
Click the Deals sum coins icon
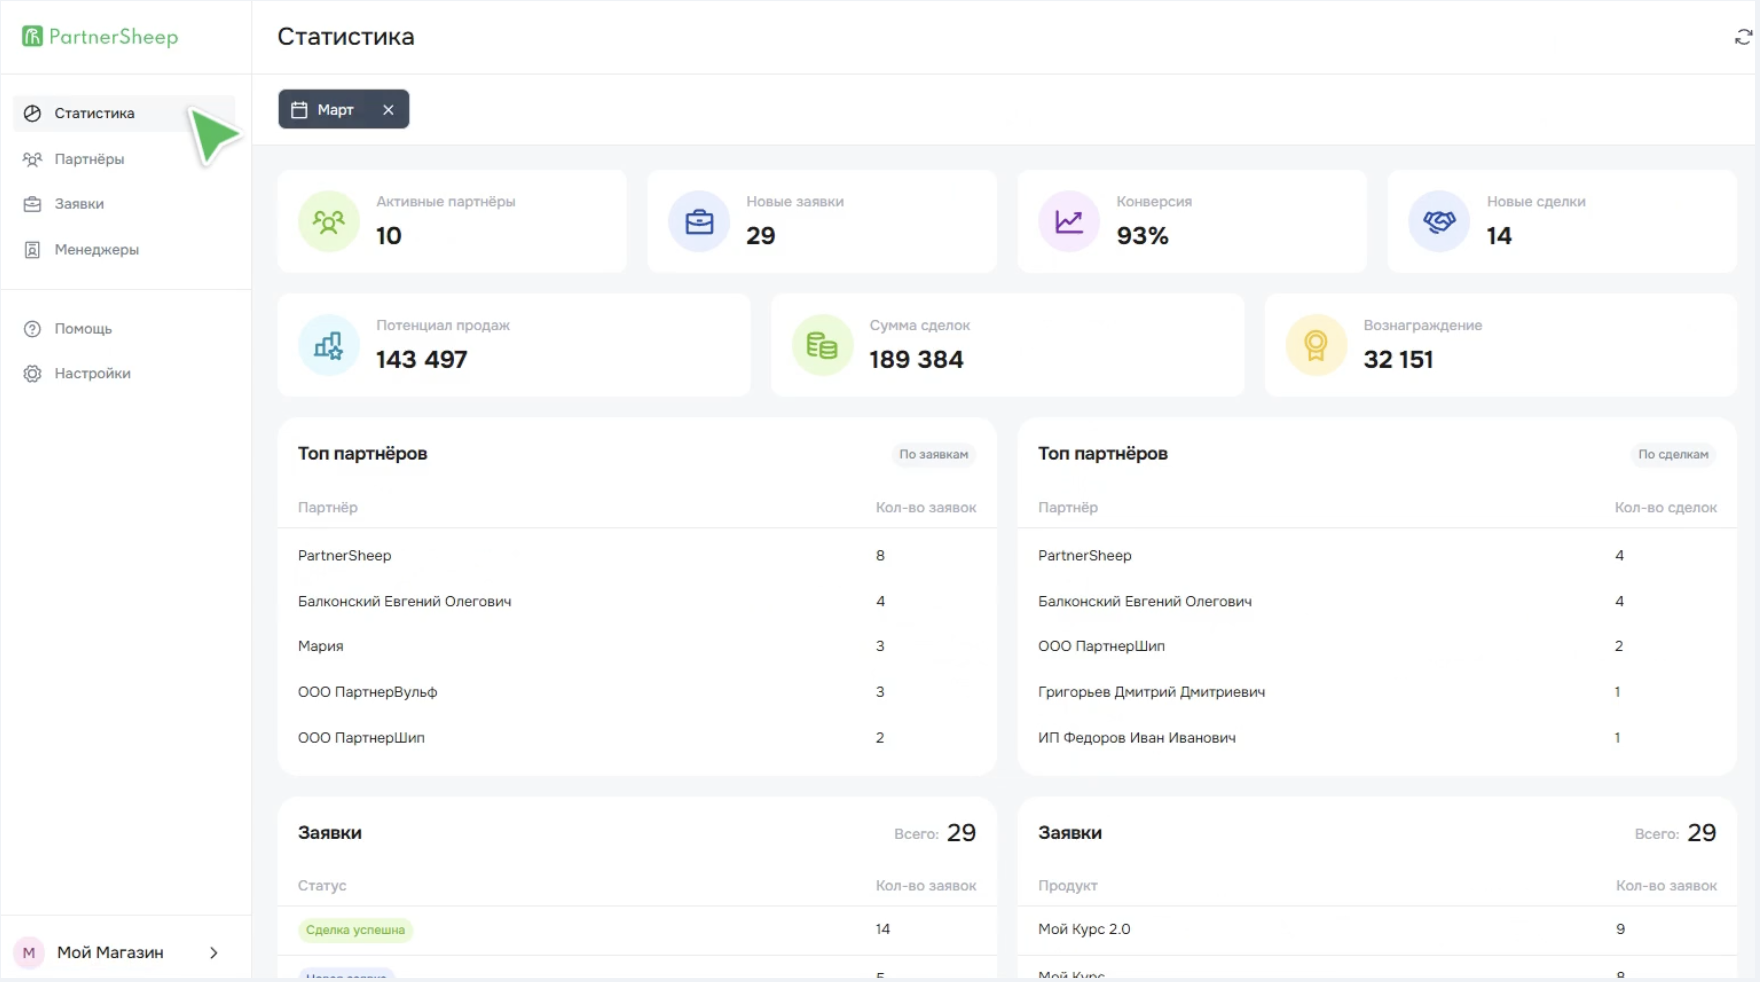tap(821, 345)
